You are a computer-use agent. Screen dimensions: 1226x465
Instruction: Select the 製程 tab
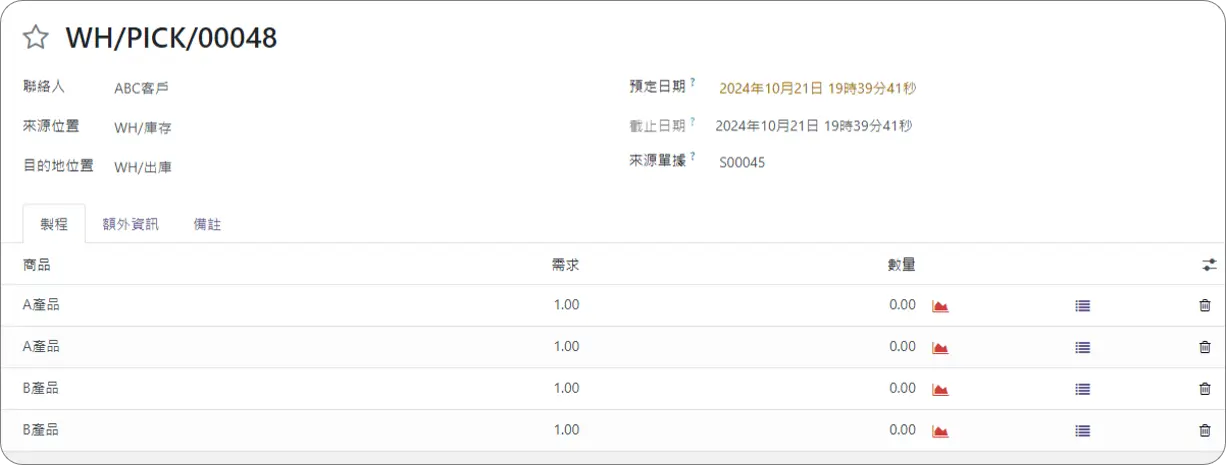52,224
